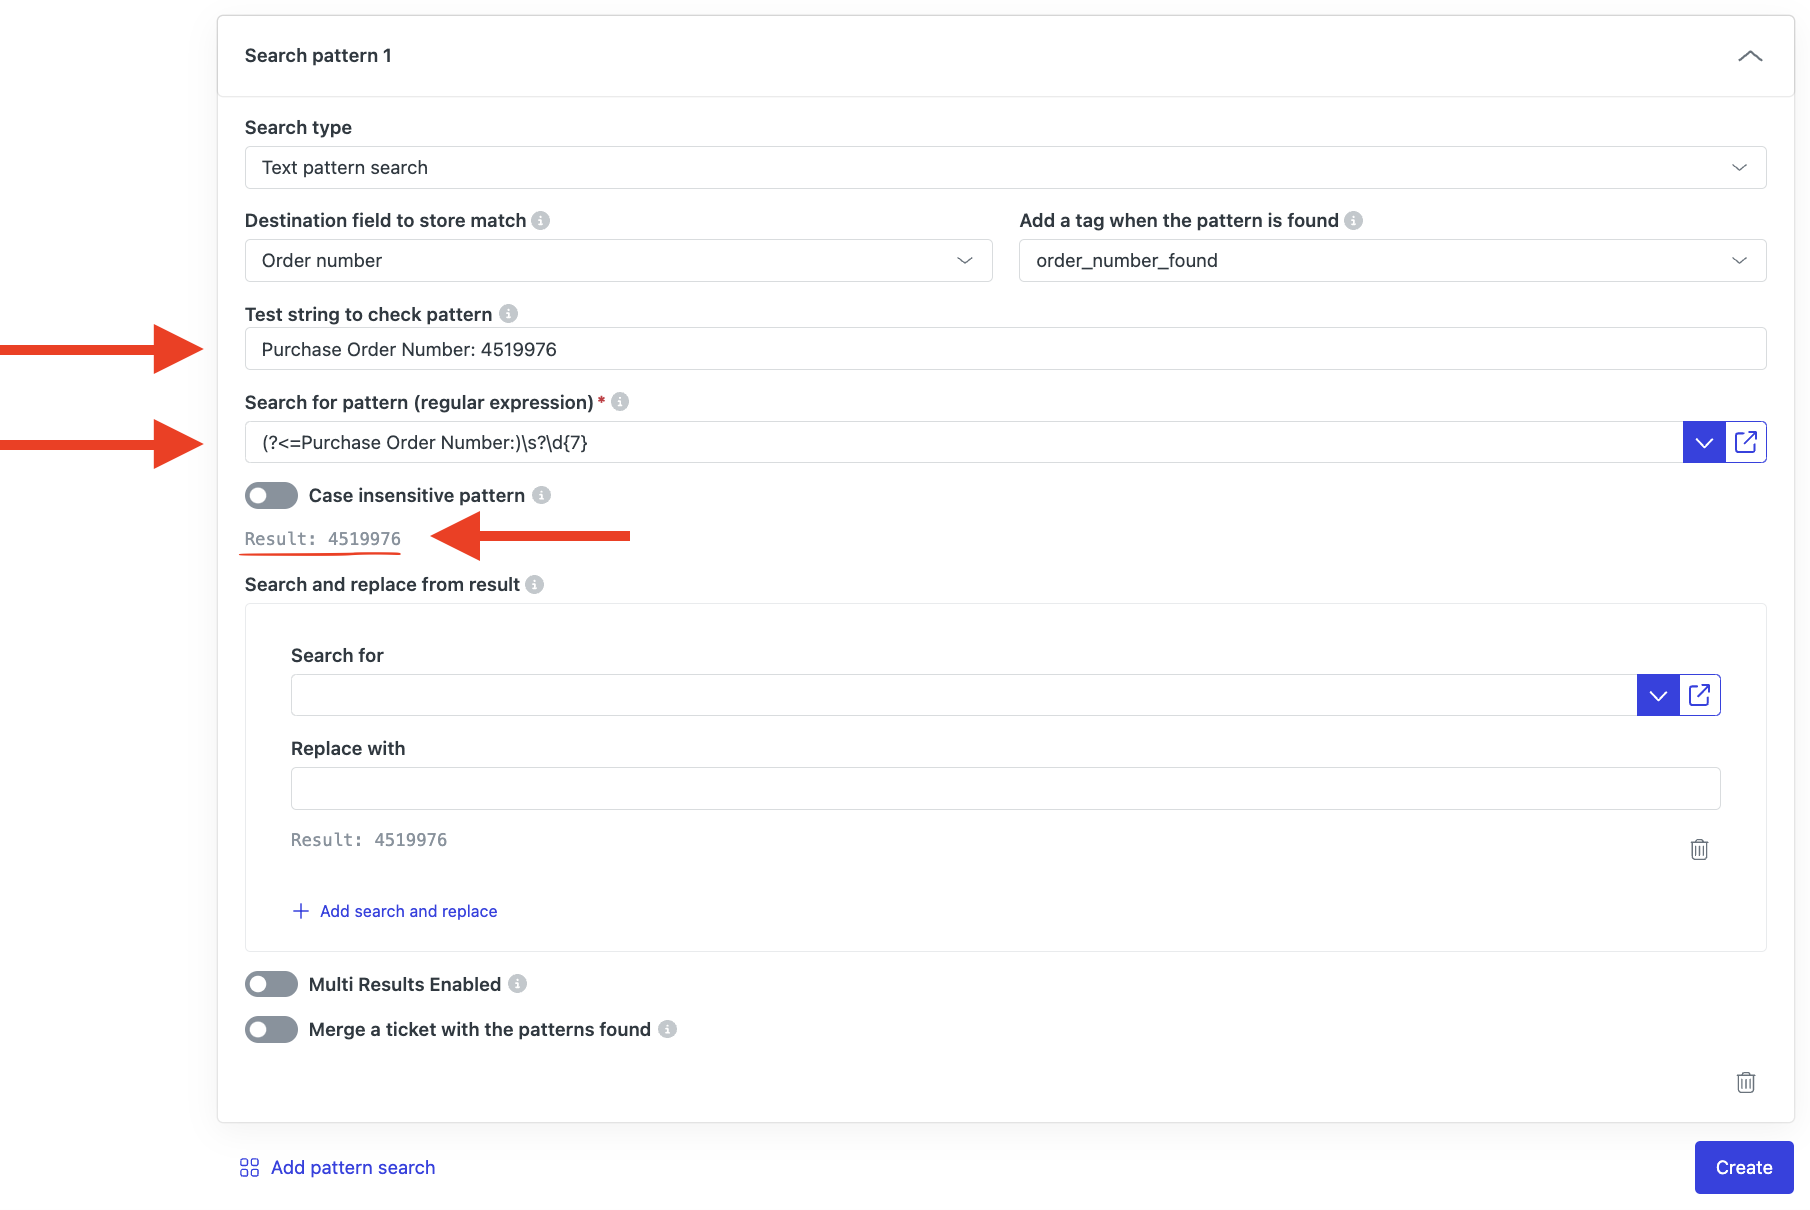Click info icon beside Multi Results Enabled
The image size is (1810, 1210).
[517, 984]
